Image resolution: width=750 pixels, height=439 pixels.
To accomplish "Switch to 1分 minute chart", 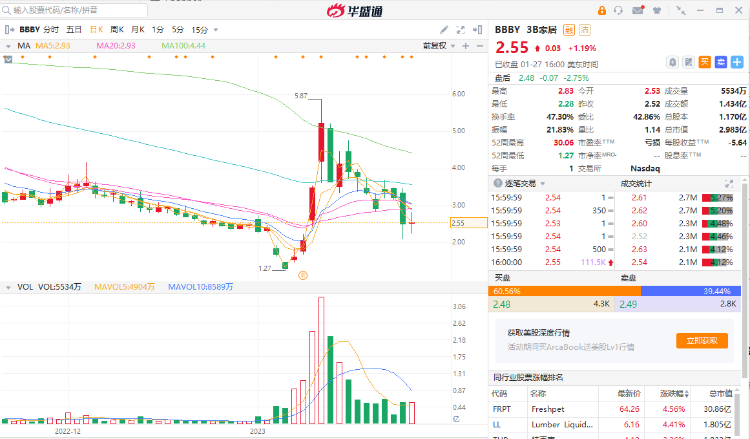I will [x=158, y=30].
